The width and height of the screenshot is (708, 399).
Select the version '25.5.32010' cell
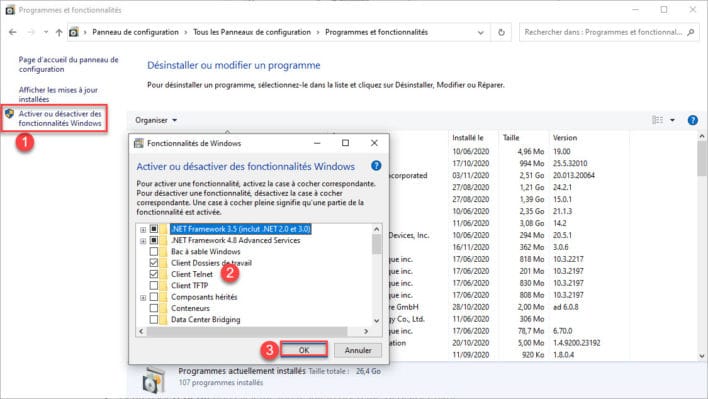coord(570,163)
